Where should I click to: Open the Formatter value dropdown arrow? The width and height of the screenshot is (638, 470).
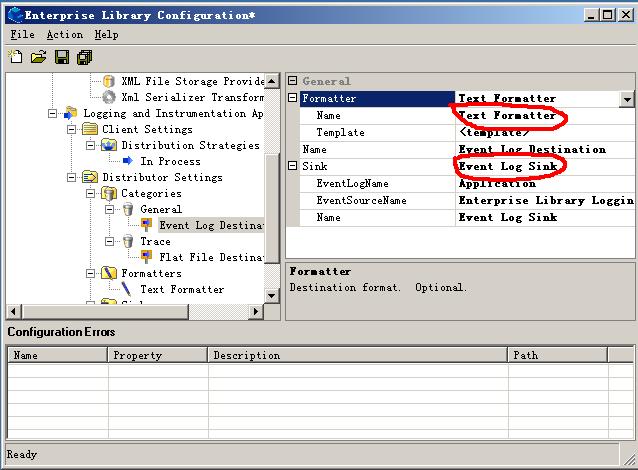tap(626, 99)
